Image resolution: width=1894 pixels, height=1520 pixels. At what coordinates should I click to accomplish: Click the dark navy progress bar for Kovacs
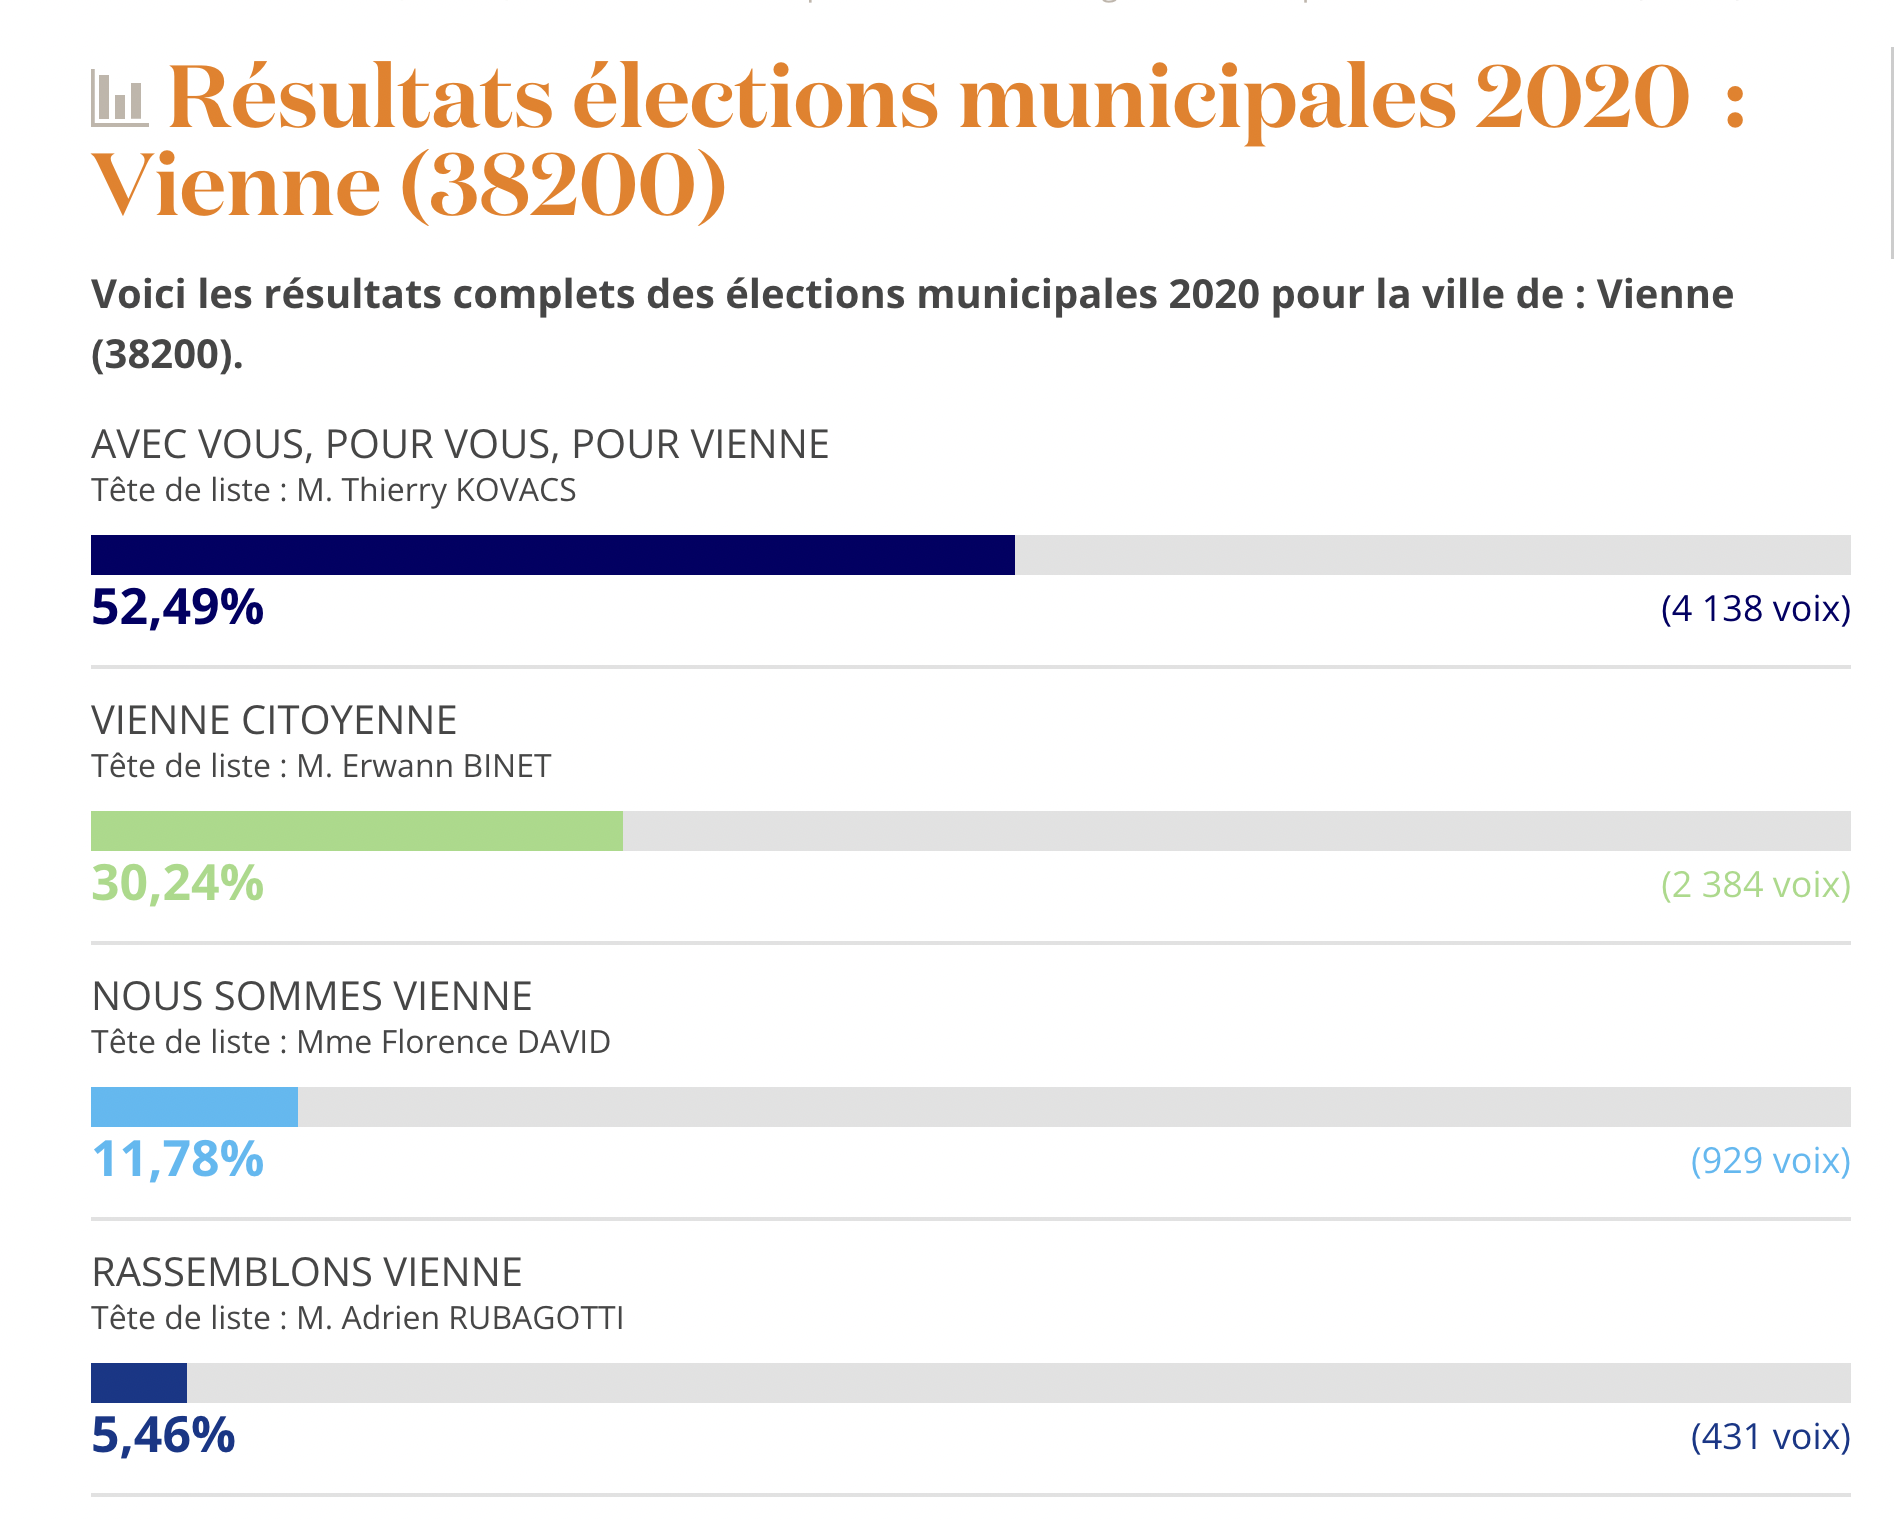pos(552,555)
